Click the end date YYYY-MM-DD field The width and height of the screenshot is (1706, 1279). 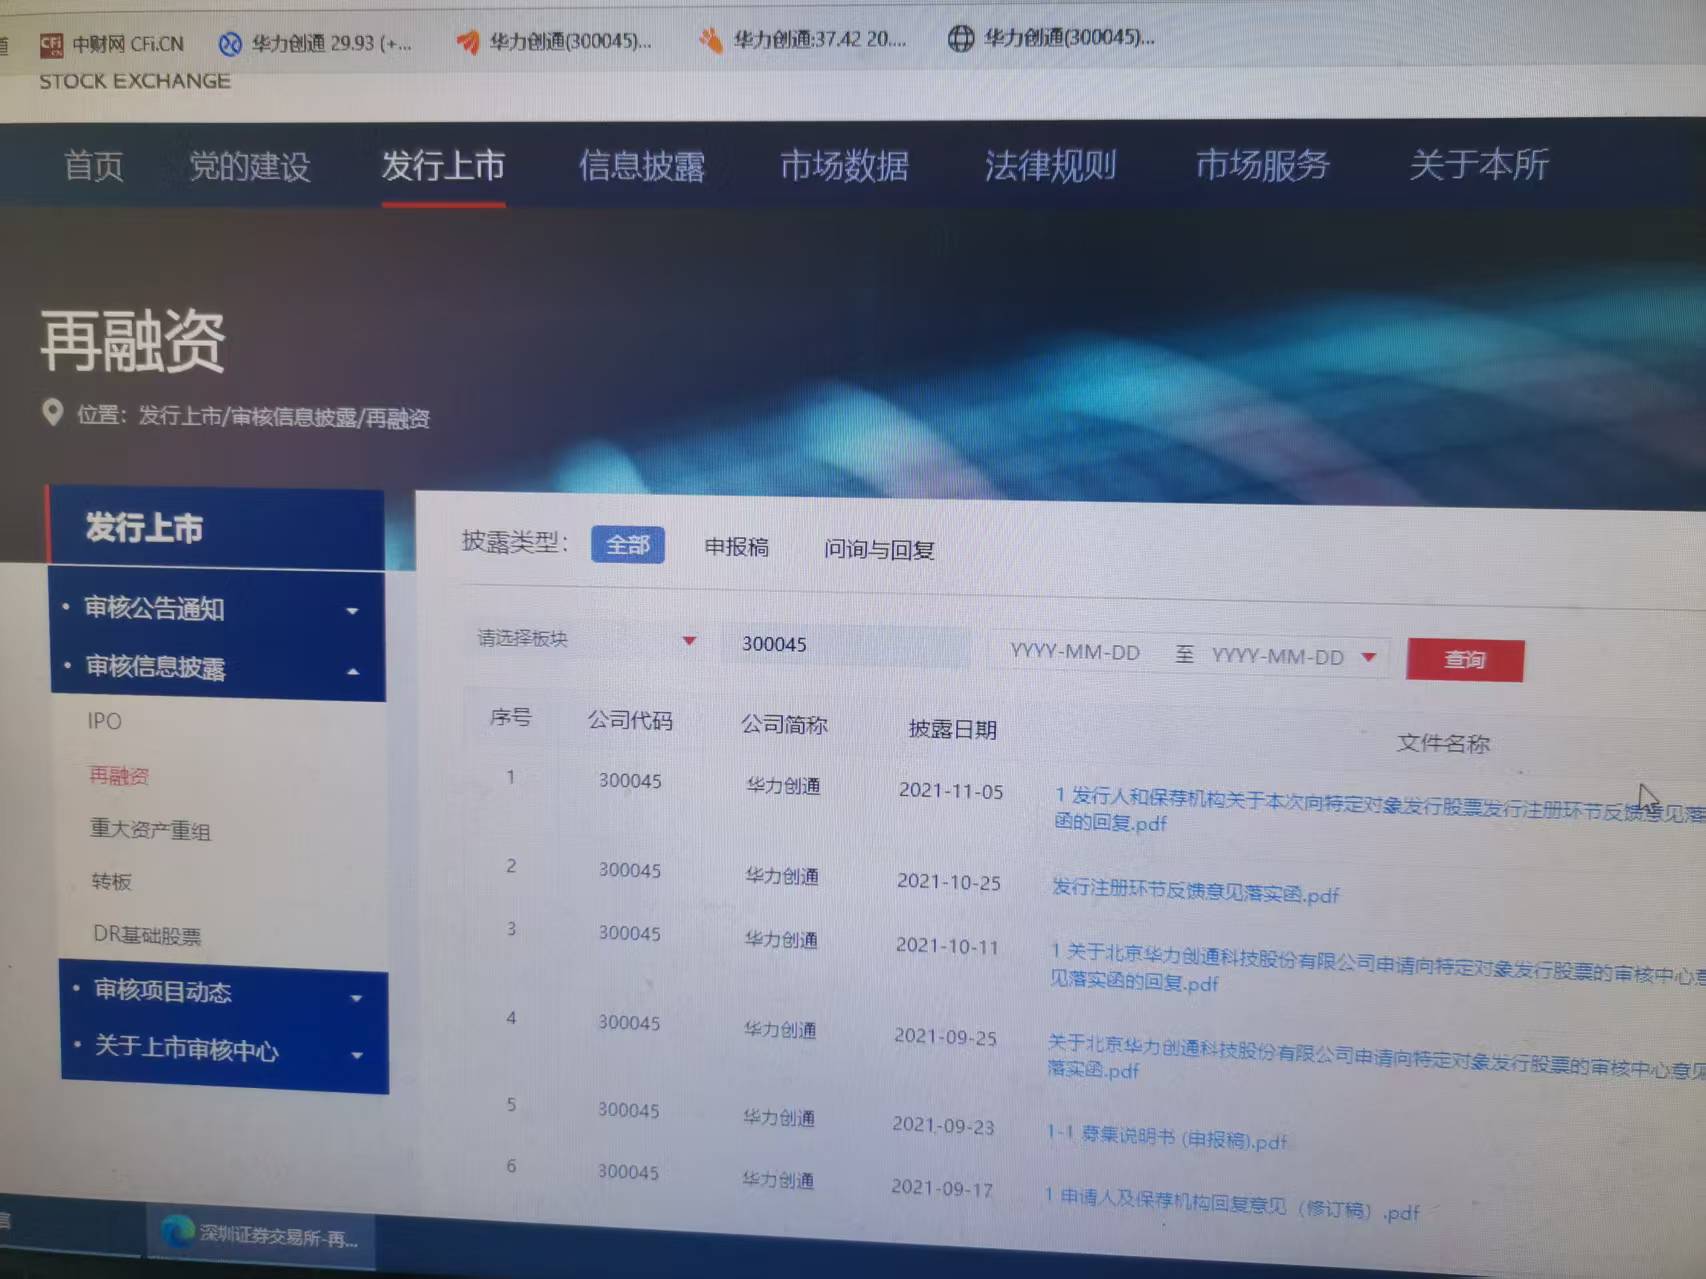click(1278, 656)
